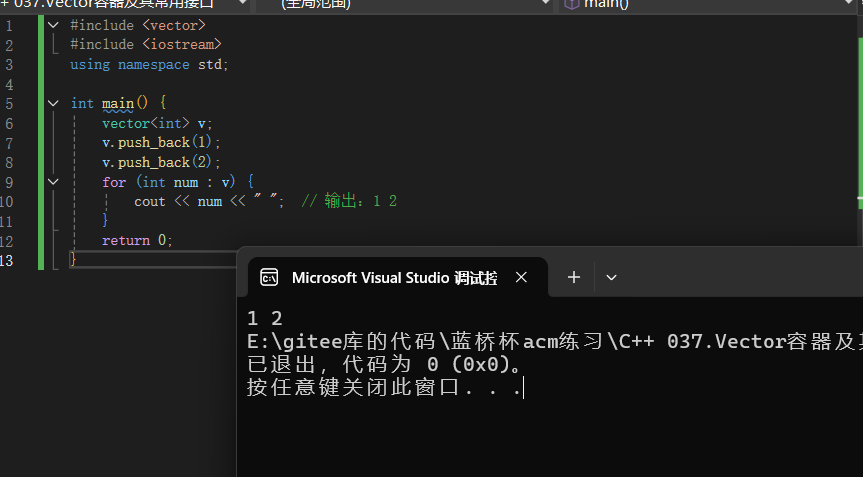Click the 'vector<int> v;' declaration line
The width and height of the screenshot is (863, 477).
(x=157, y=123)
